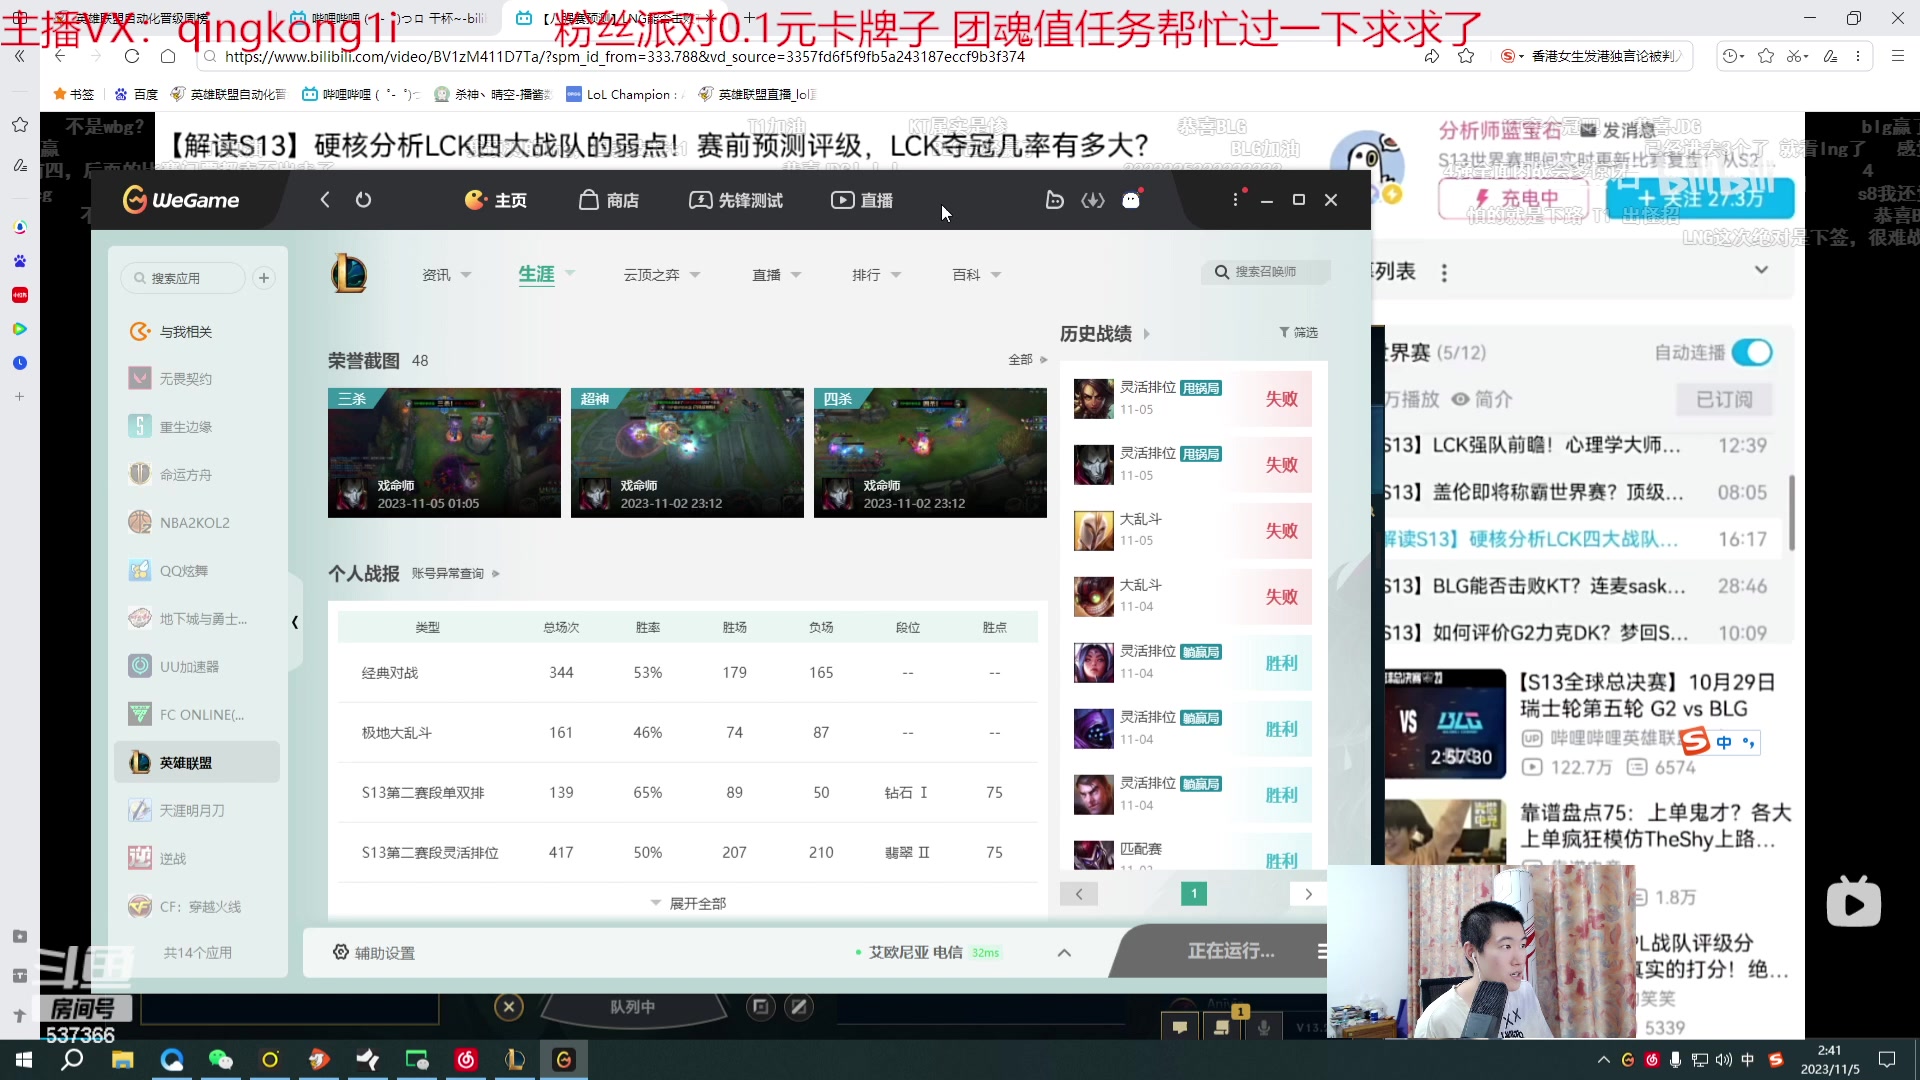Toggle the 自动连播 switch on bilibili
This screenshot has width=1920, height=1080.
[1752, 353]
